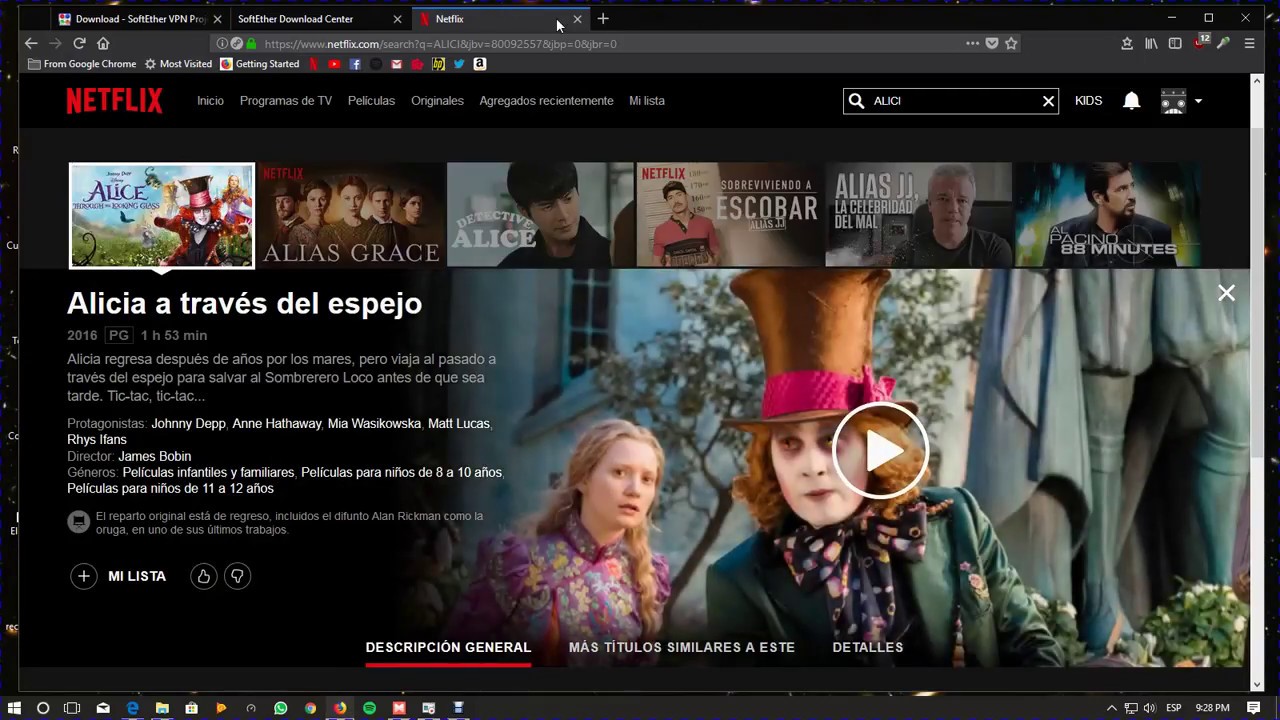This screenshot has width=1280, height=720.
Task: Switch to KIDS mode
Action: [1088, 101]
